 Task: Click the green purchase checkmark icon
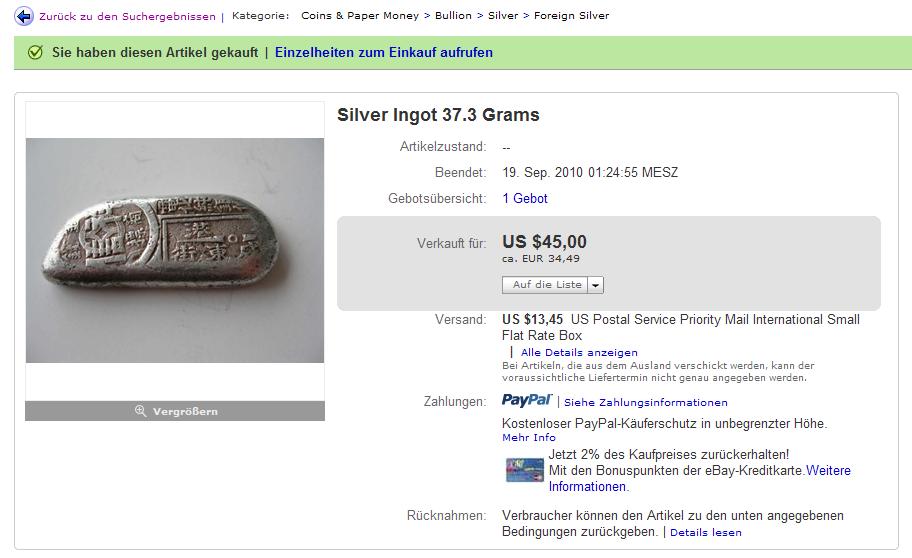35,52
